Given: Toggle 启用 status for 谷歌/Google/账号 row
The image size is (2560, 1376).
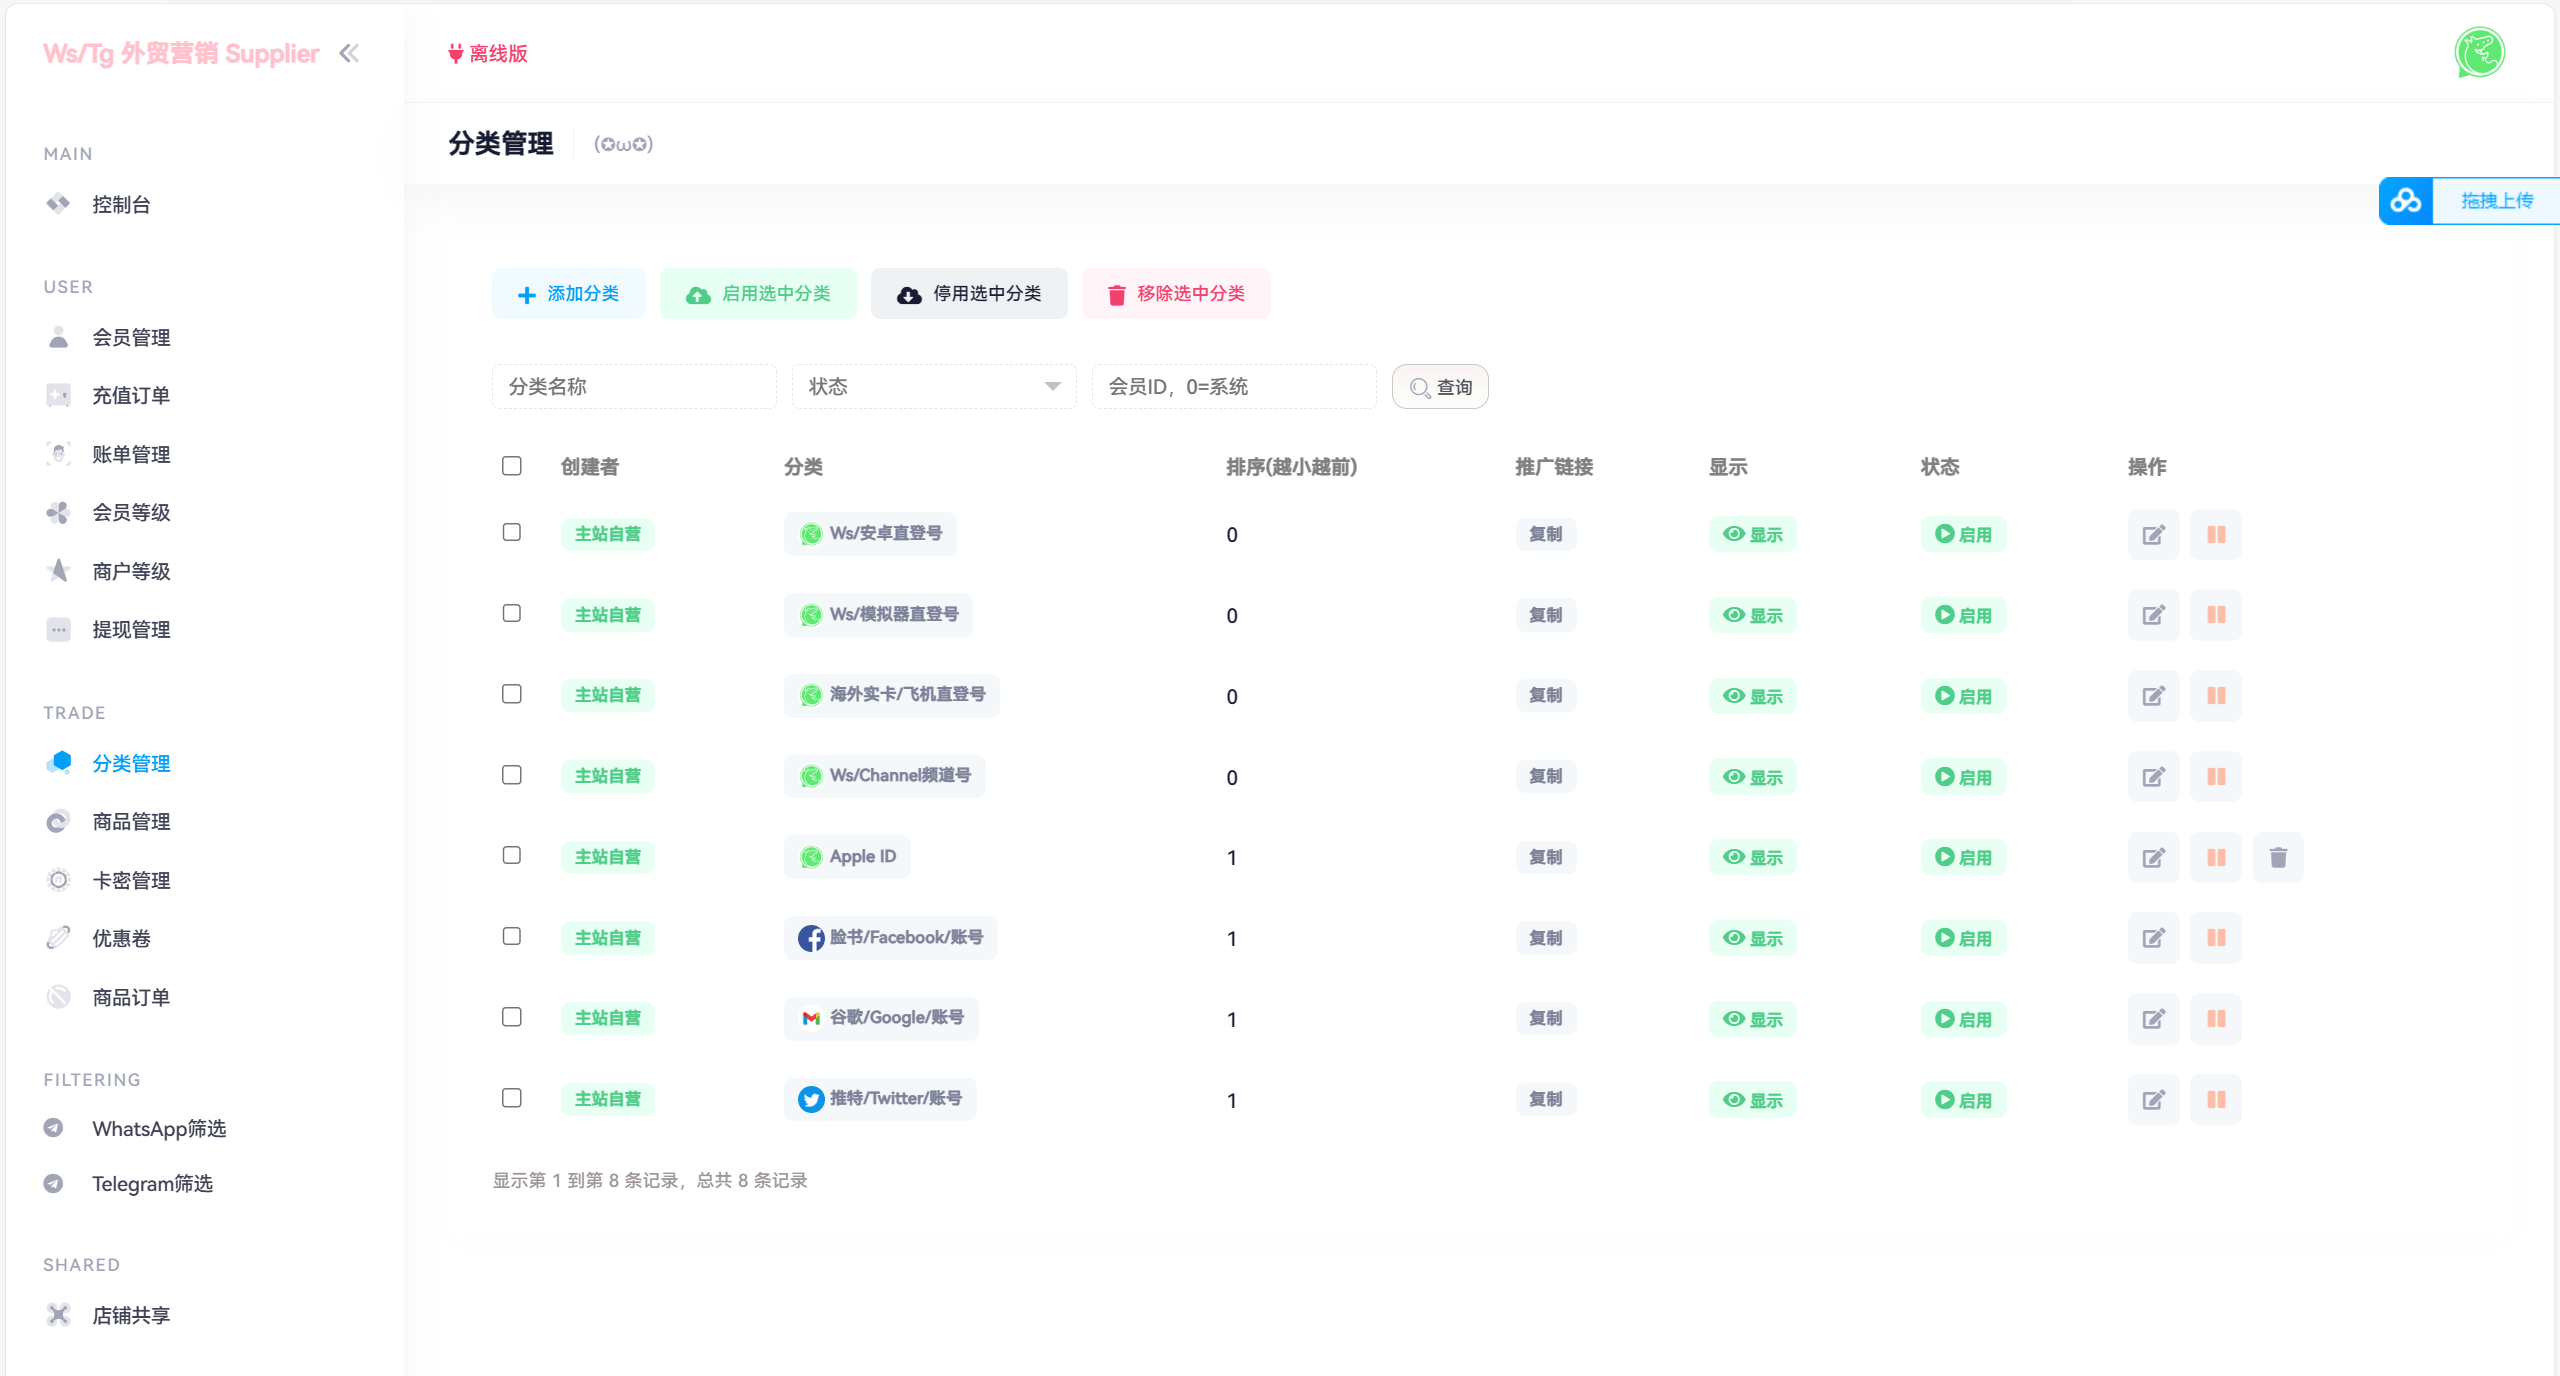Looking at the screenshot, I should tap(1963, 1019).
